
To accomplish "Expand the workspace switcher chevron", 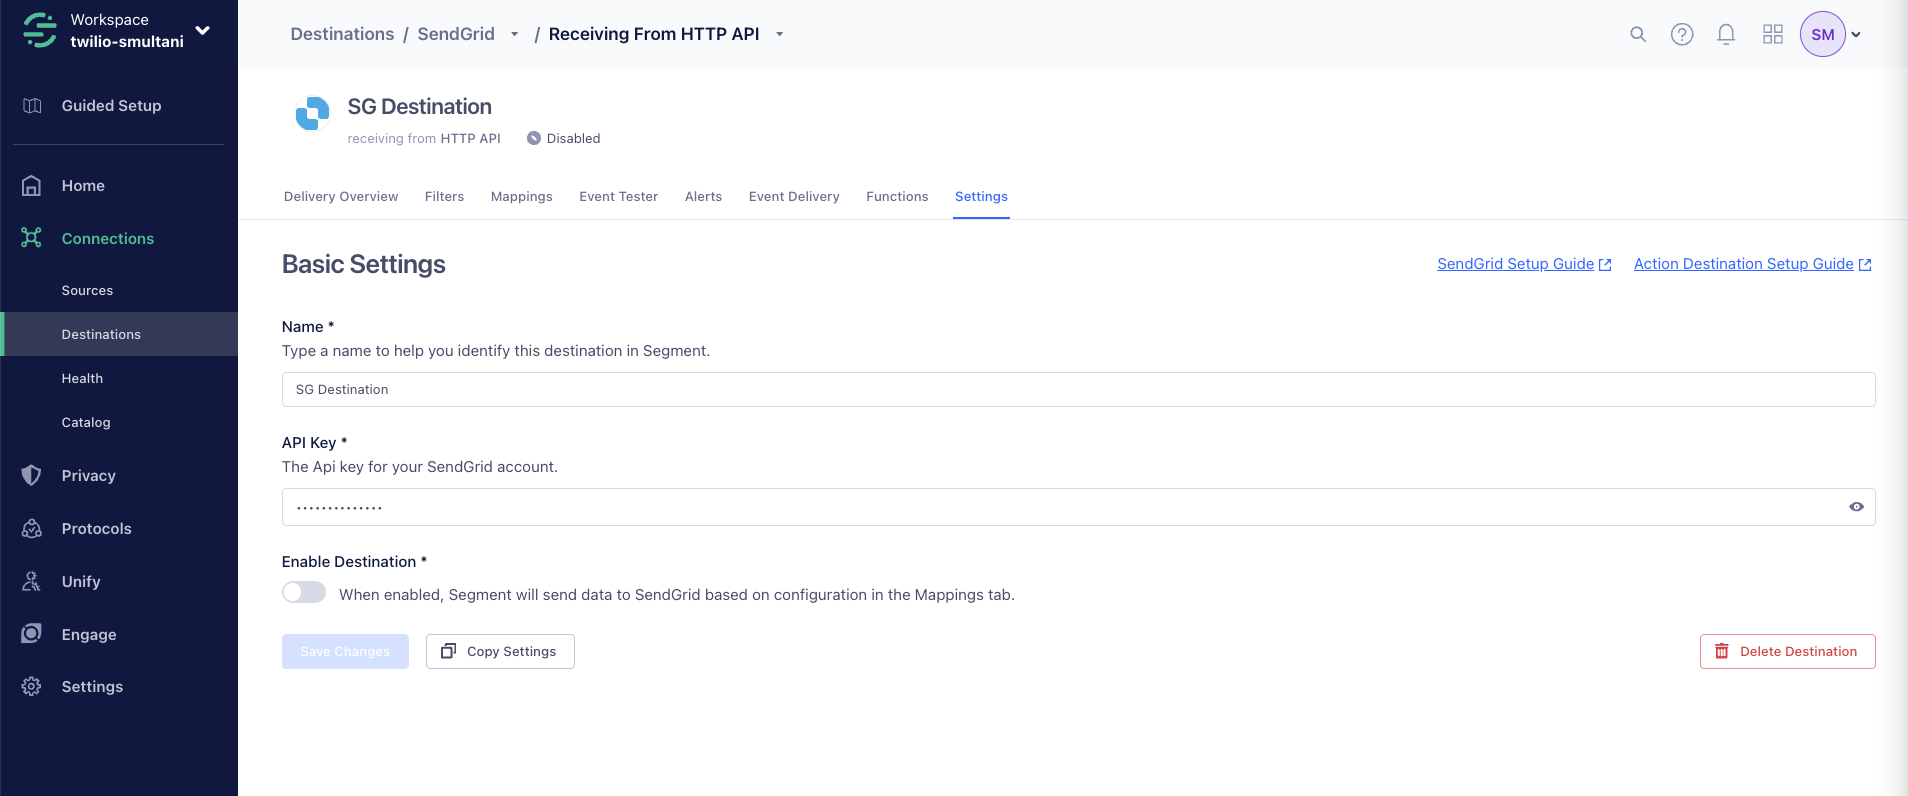I will (203, 30).
